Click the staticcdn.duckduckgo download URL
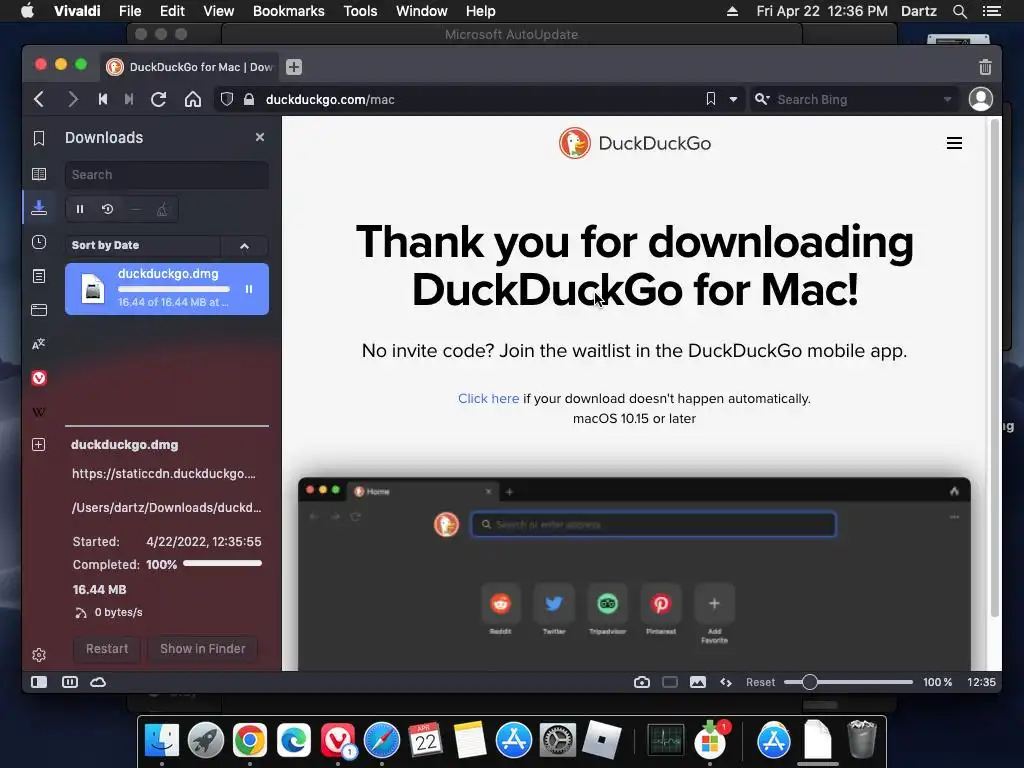1024x768 pixels. [x=164, y=473]
